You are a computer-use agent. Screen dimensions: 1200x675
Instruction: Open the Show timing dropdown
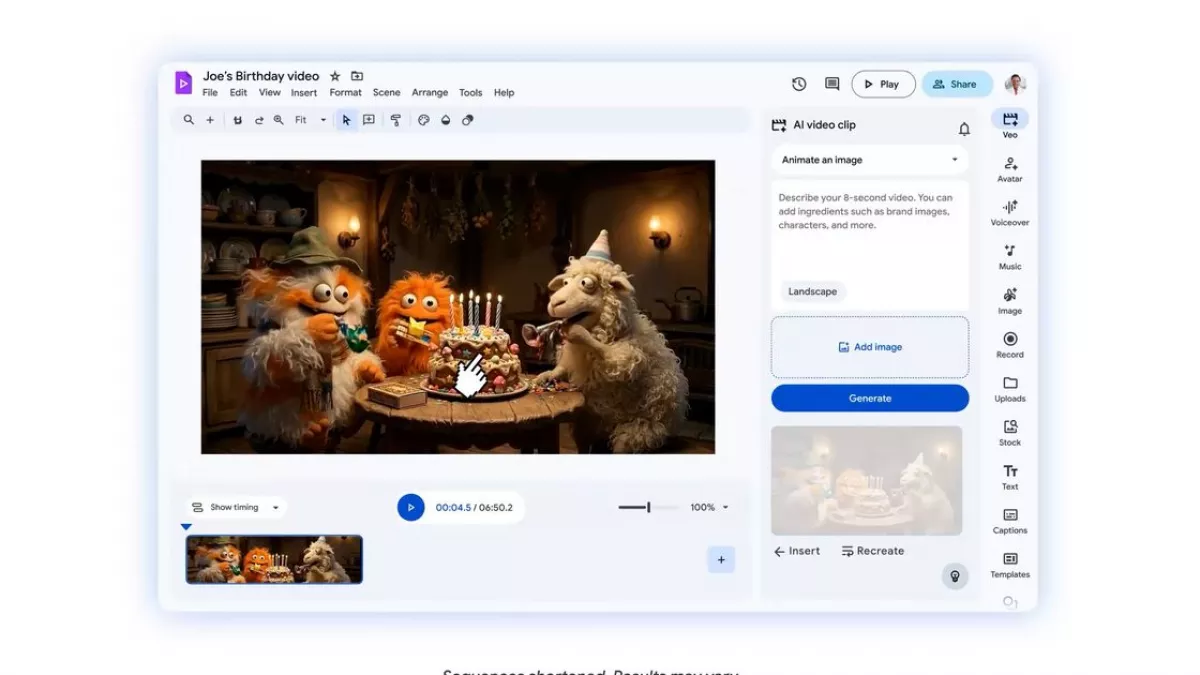point(236,508)
